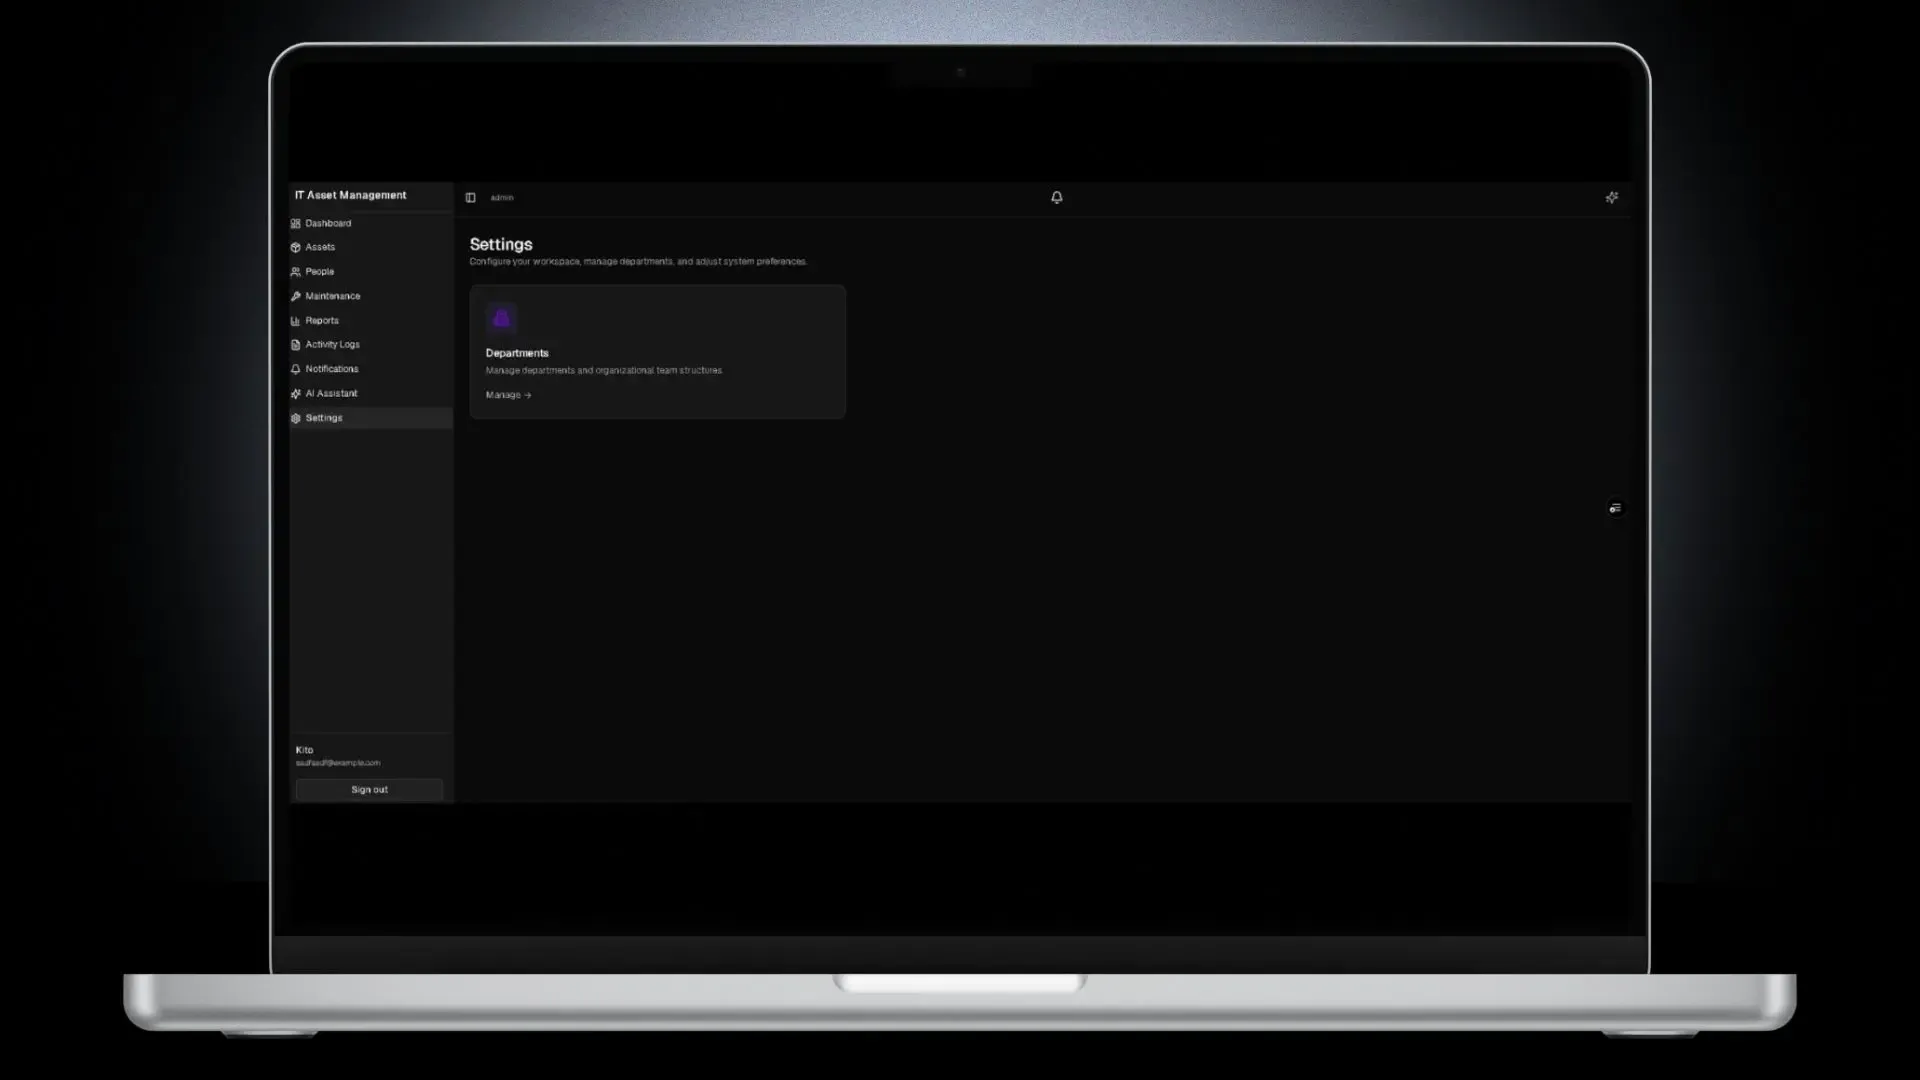The height and width of the screenshot is (1080, 1920).
Task: Click the Assets box icon
Action: click(296, 248)
